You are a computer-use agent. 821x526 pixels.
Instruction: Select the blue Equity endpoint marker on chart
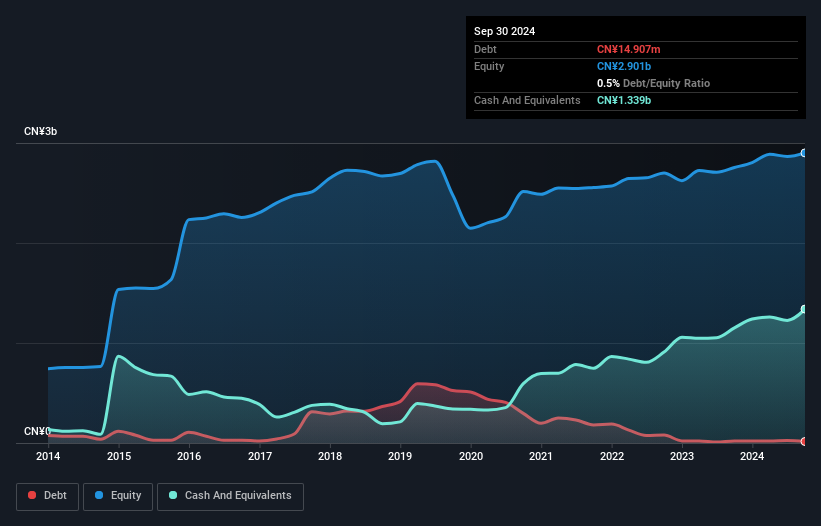(x=804, y=153)
